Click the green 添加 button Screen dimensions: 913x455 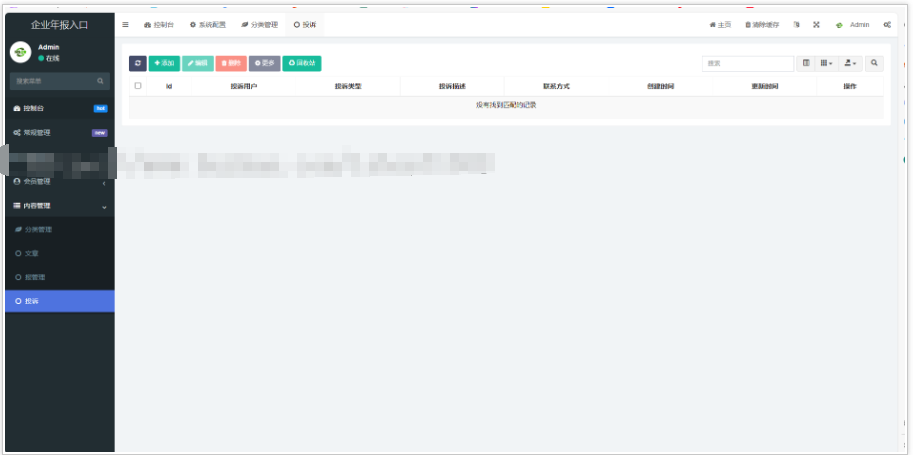[164, 63]
